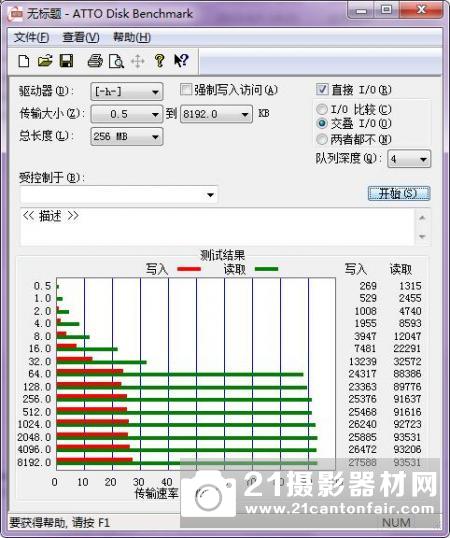Open the 总长度 256 MB dropdown
This screenshot has width=450, height=538.
click(127, 137)
